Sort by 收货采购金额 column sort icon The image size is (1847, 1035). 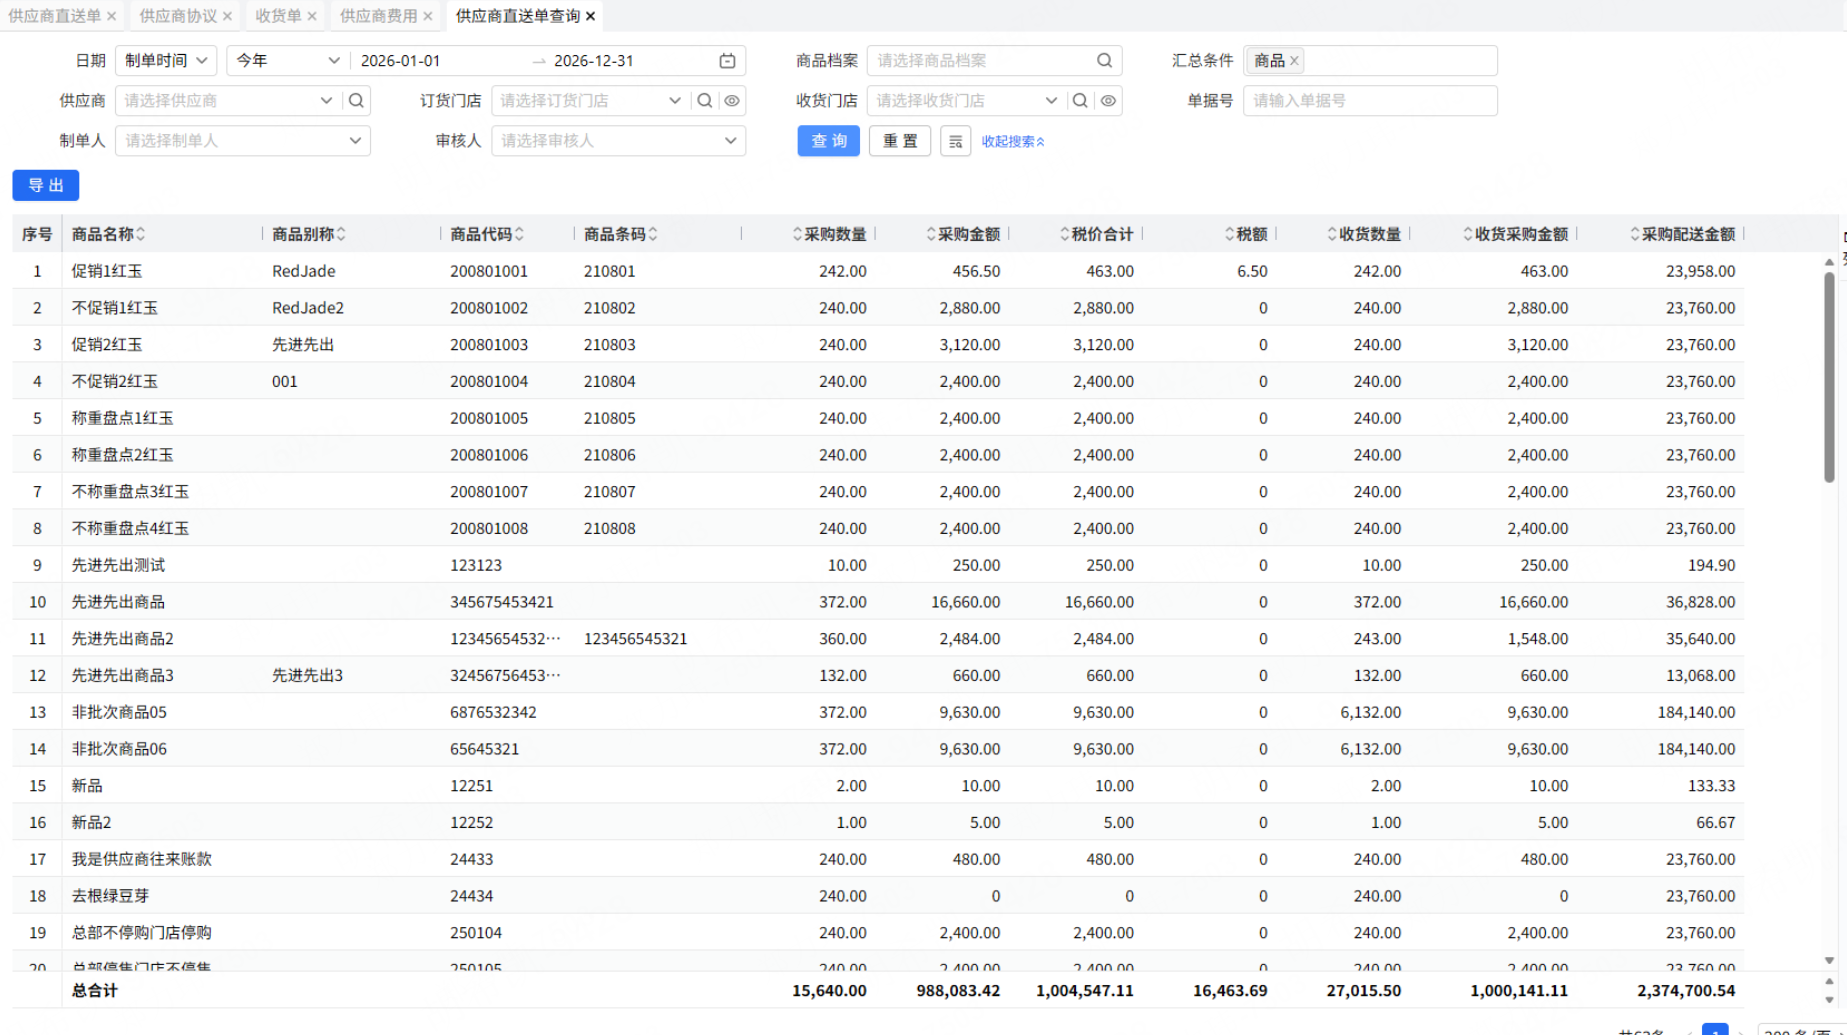tap(1468, 234)
